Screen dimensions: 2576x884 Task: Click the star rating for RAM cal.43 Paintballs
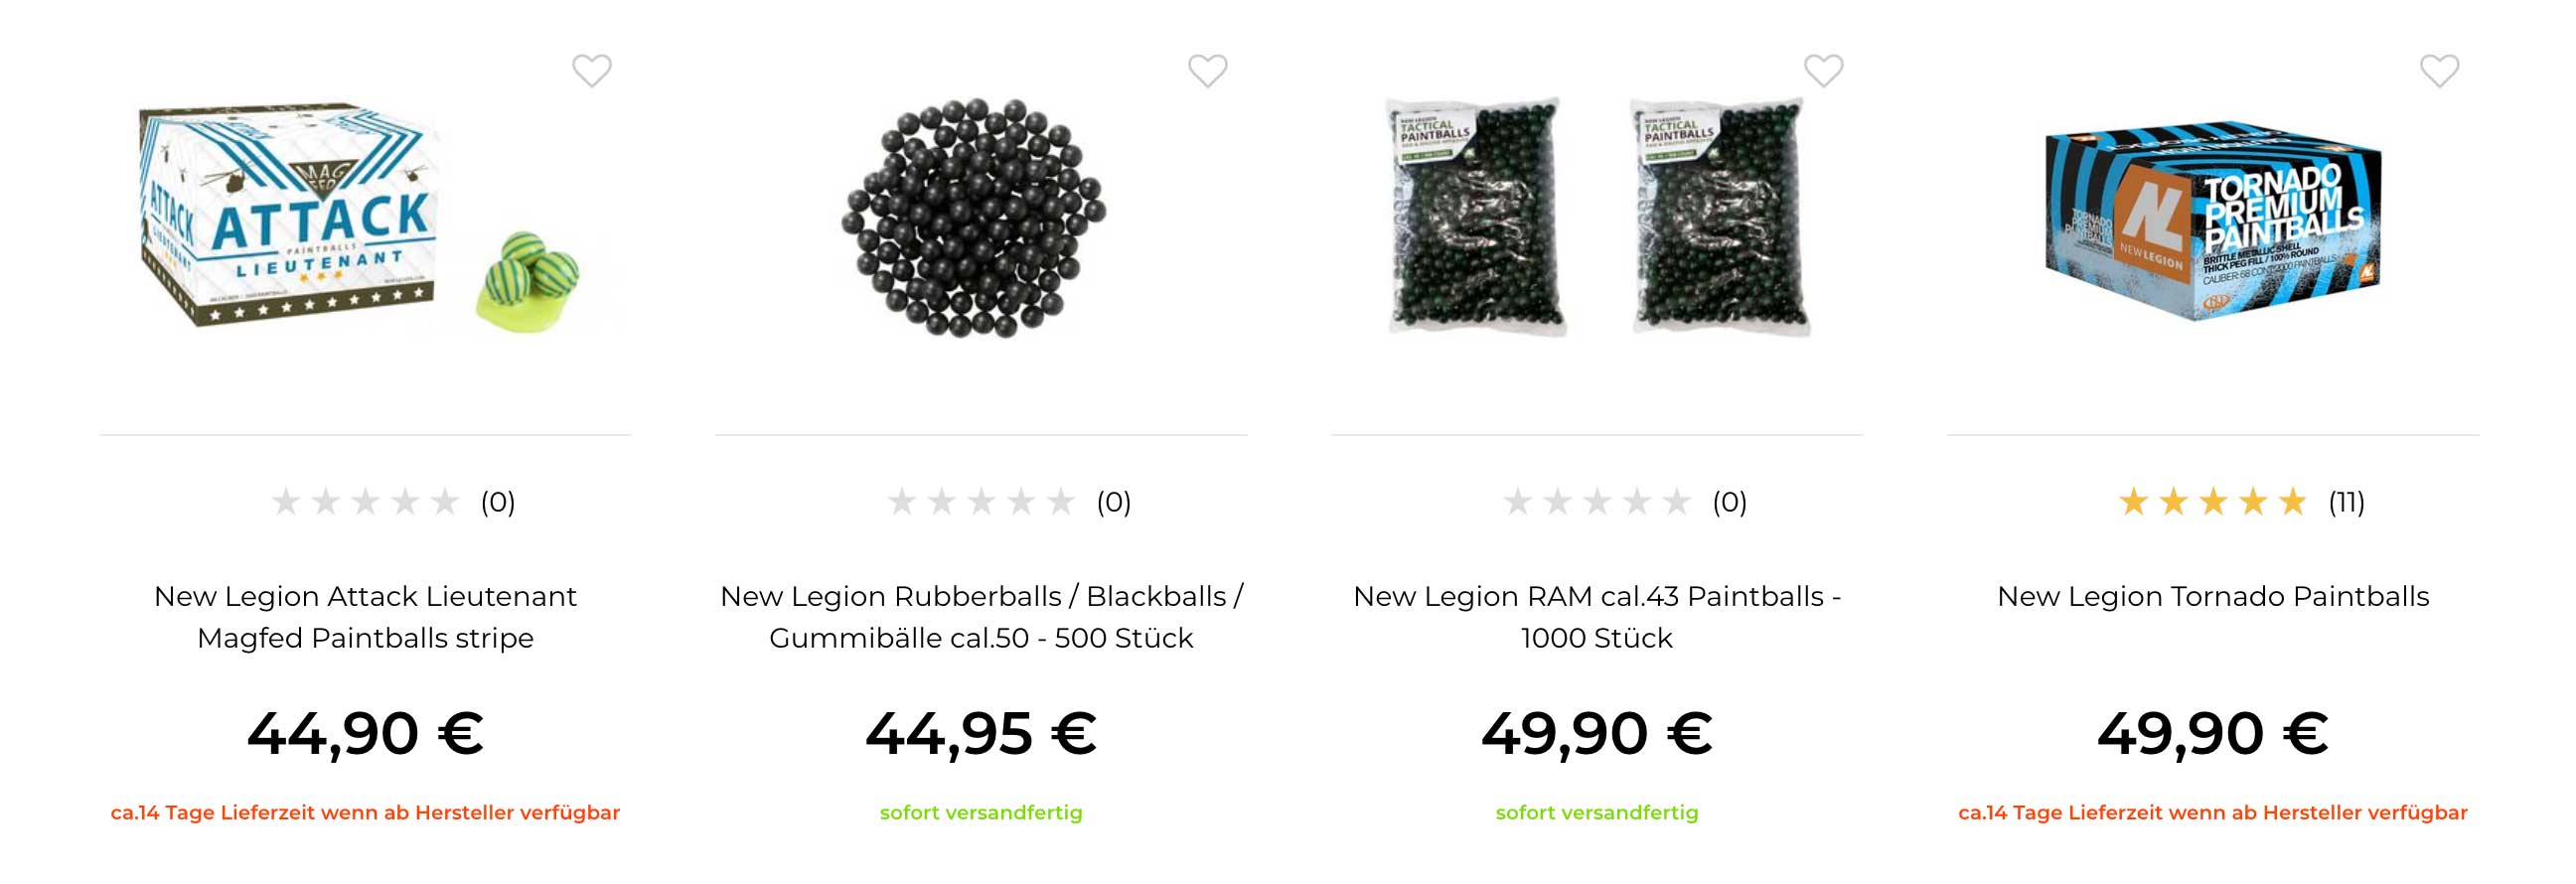[1597, 501]
